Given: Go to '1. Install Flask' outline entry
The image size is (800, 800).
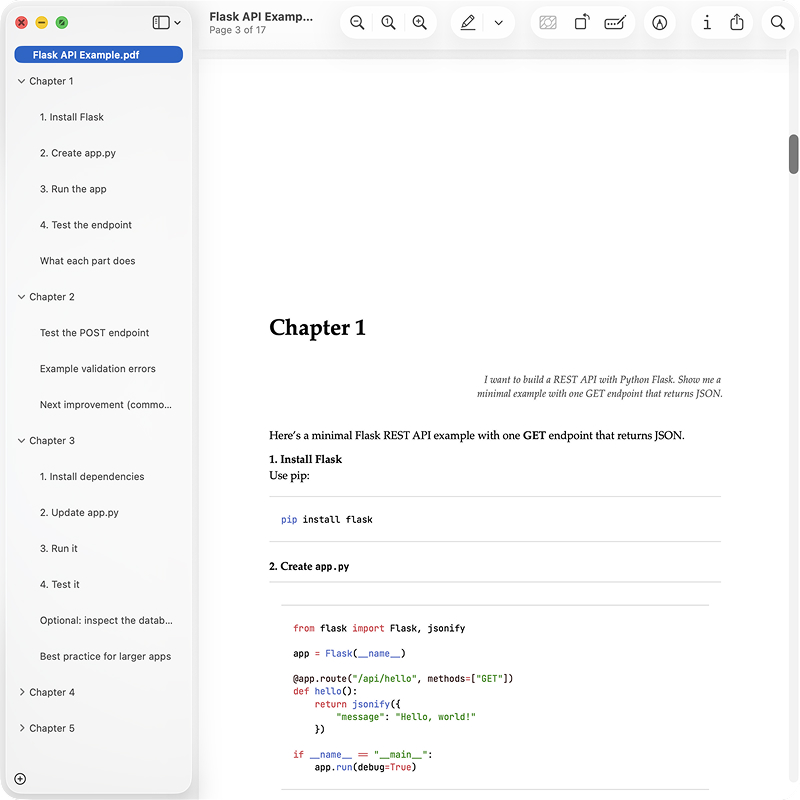Looking at the screenshot, I should pos(71,117).
